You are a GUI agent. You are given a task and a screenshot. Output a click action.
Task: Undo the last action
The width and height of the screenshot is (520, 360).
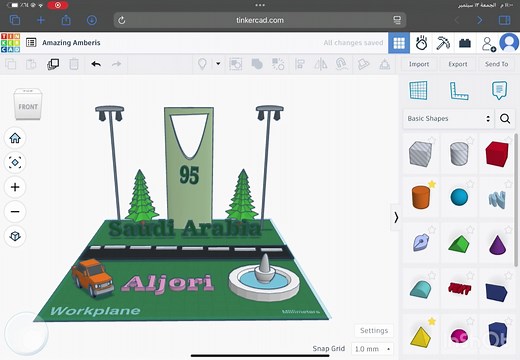click(x=96, y=64)
